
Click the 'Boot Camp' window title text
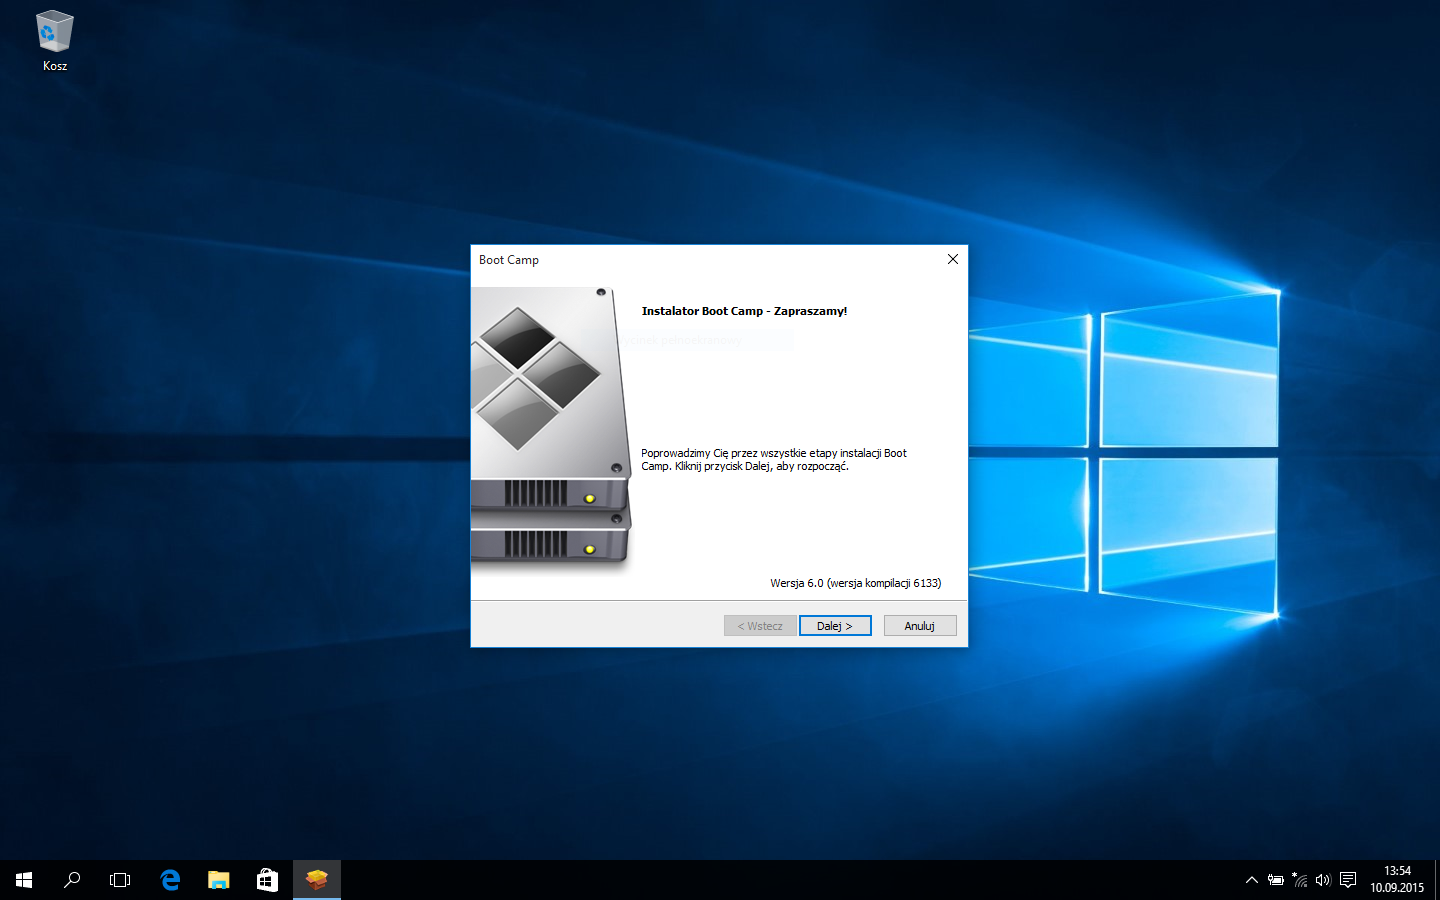[x=509, y=260]
